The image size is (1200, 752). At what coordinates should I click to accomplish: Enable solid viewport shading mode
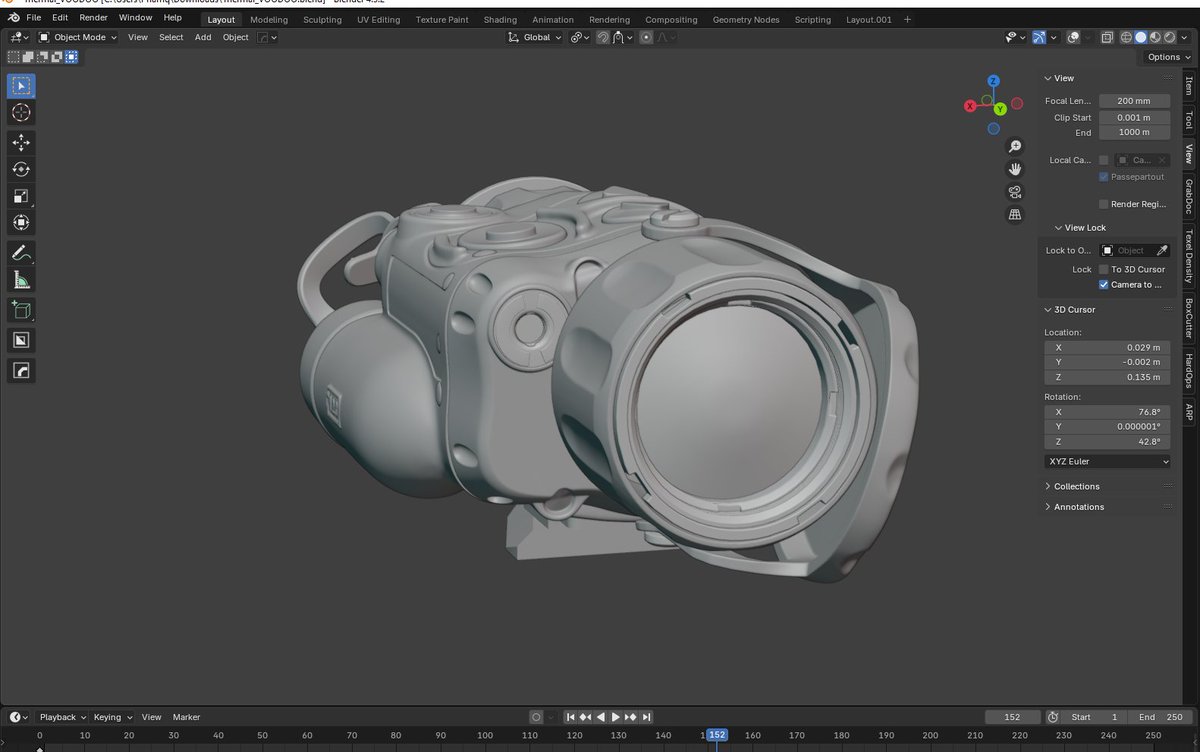tap(1141, 37)
